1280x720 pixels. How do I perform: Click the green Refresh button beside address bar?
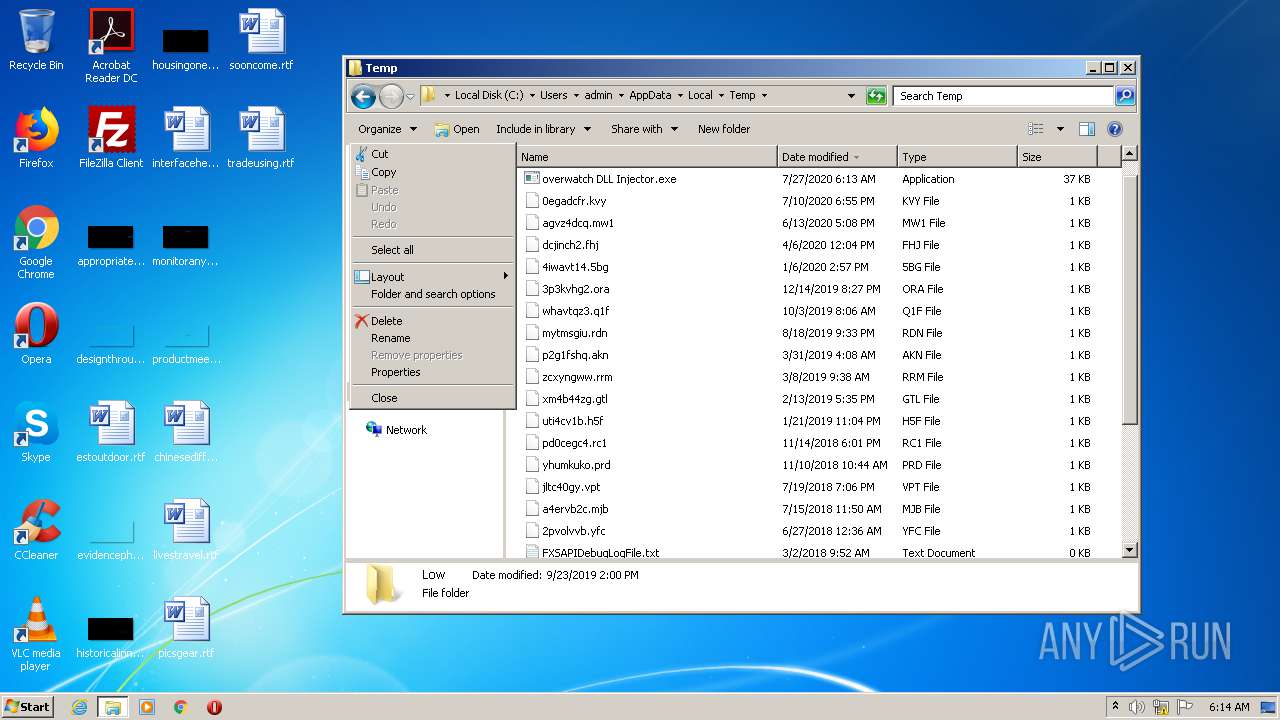pos(876,96)
